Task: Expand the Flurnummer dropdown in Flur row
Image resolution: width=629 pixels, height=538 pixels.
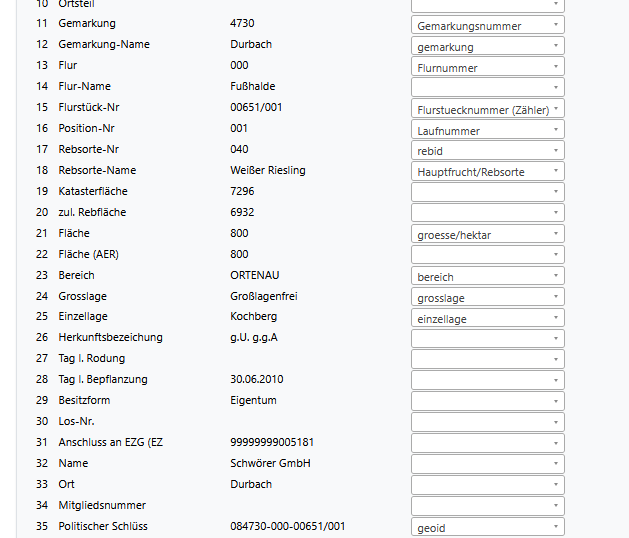Action: 487,67
